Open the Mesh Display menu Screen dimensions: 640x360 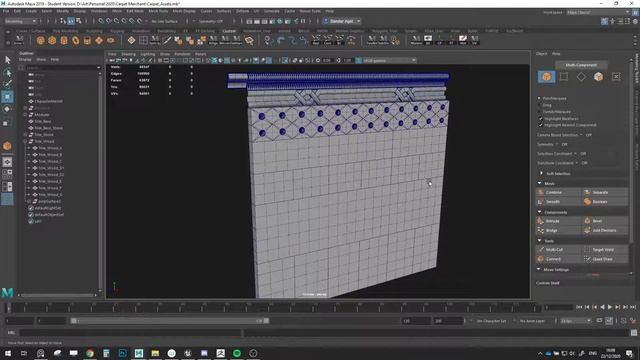coord(184,11)
